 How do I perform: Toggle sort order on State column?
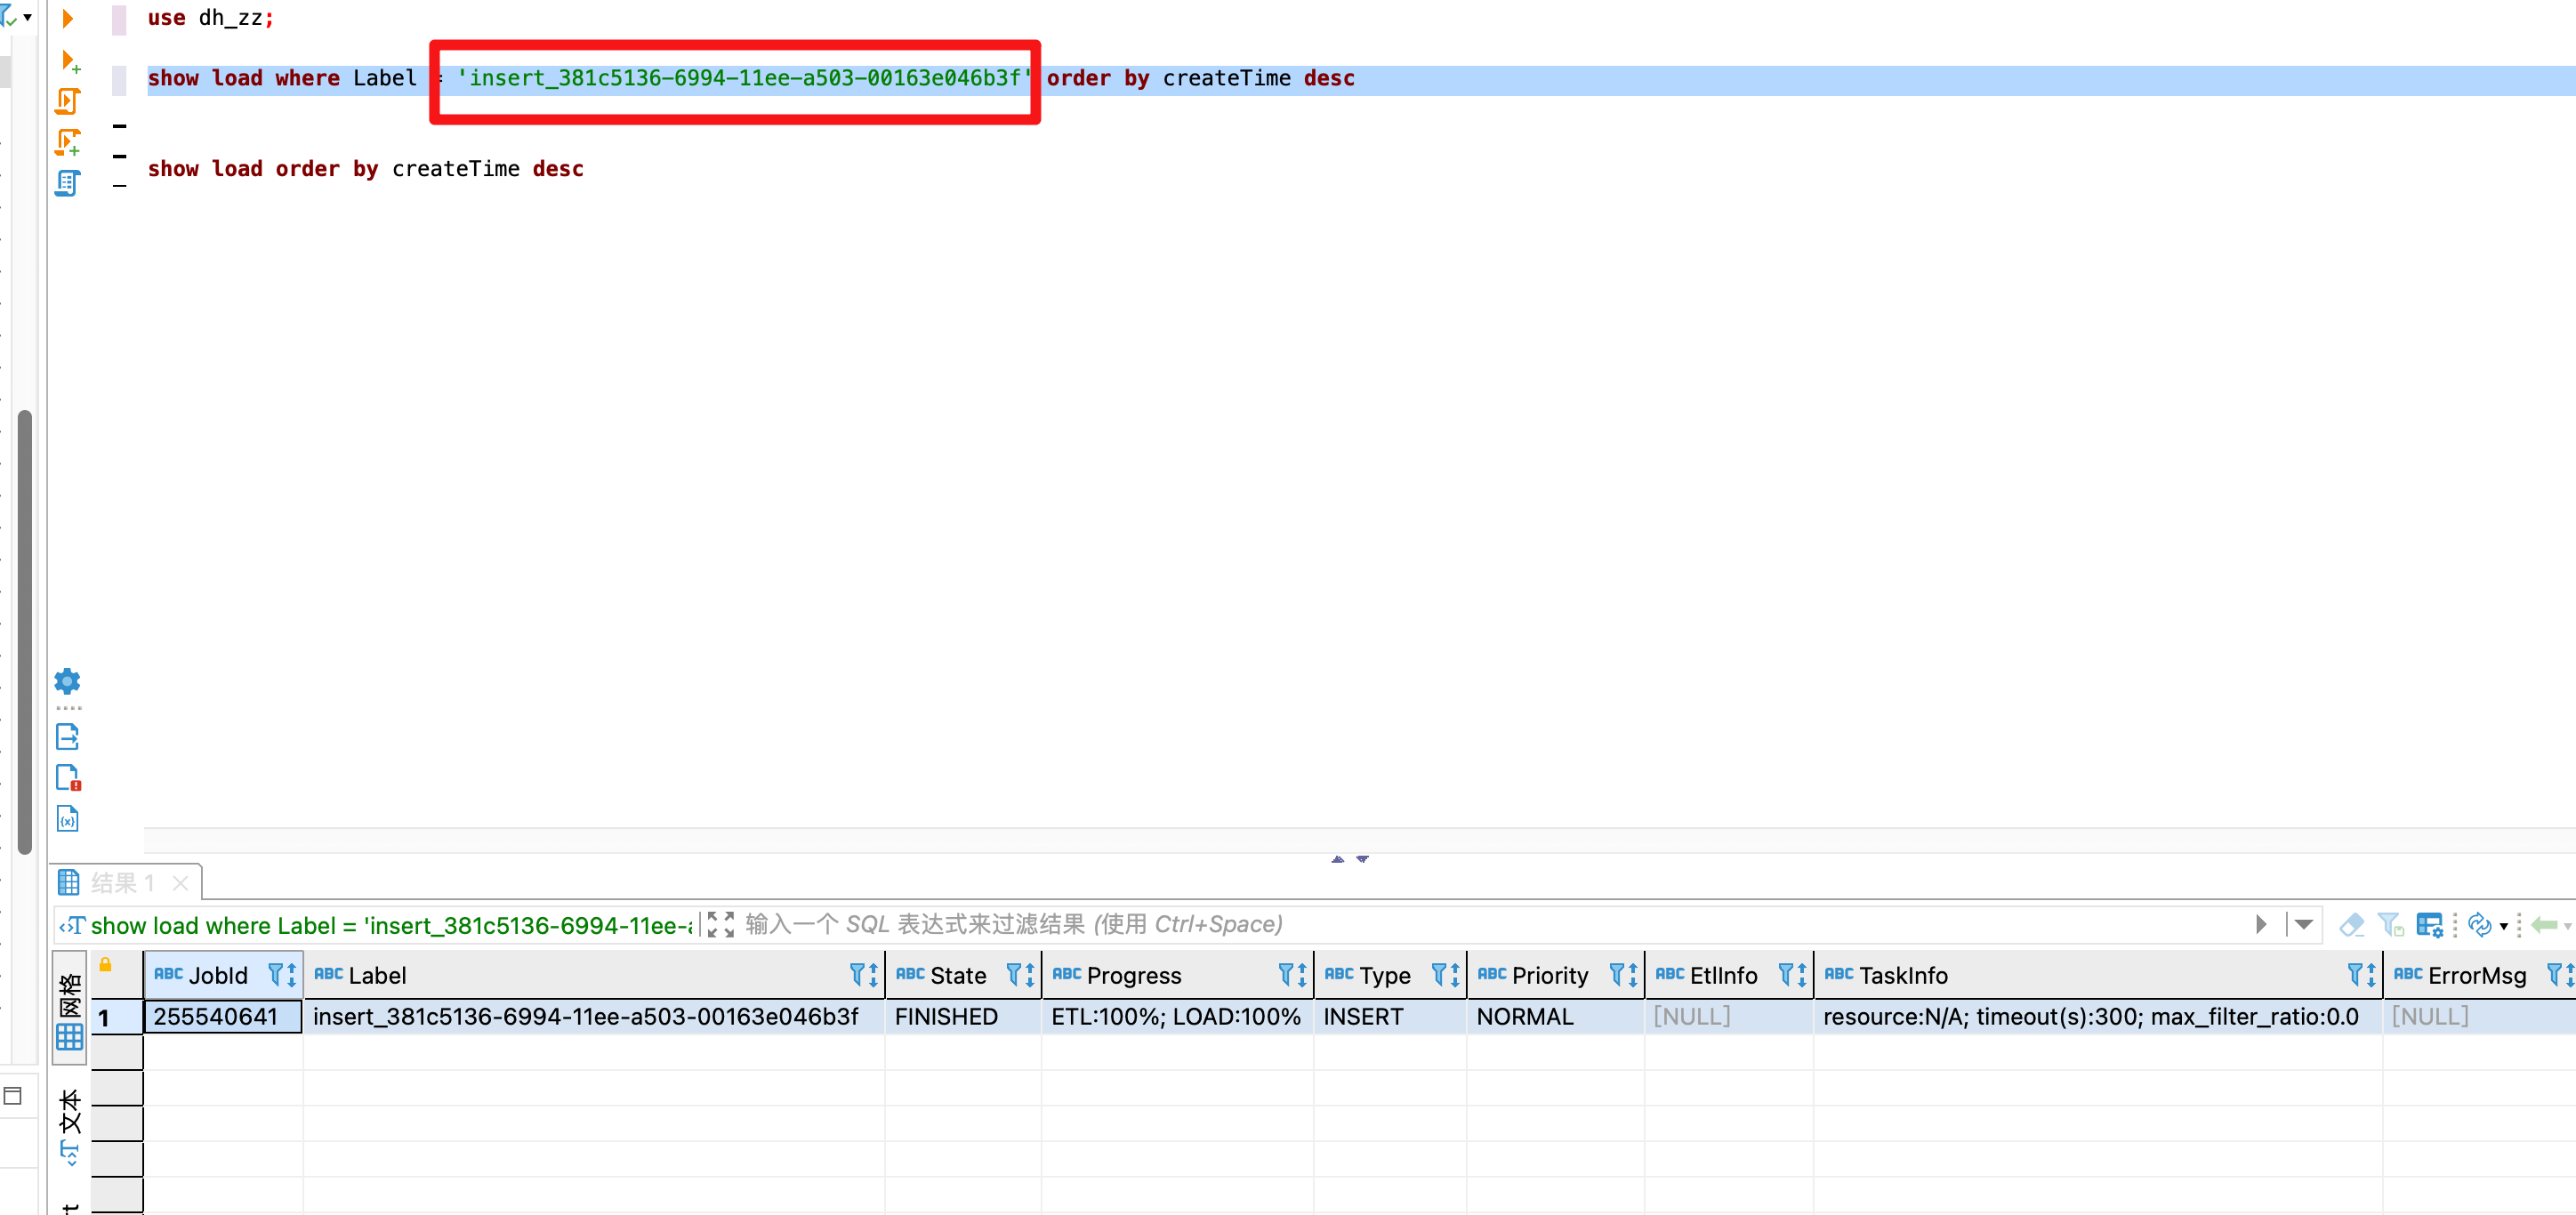coord(1029,975)
